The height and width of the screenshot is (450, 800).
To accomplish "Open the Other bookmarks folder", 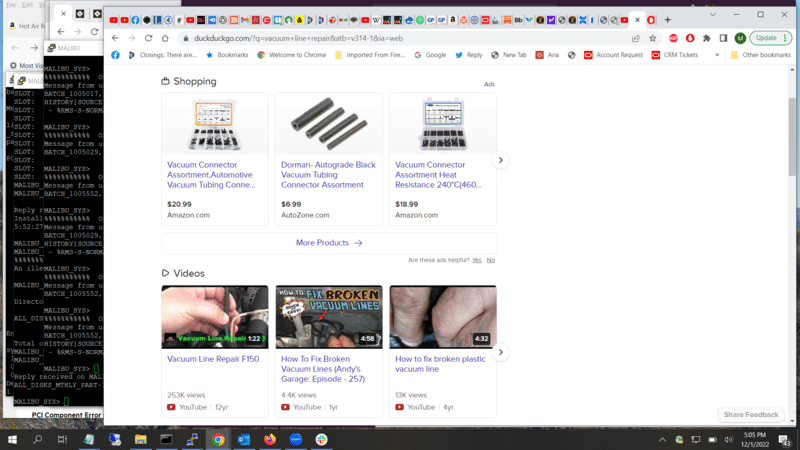I will click(x=760, y=55).
